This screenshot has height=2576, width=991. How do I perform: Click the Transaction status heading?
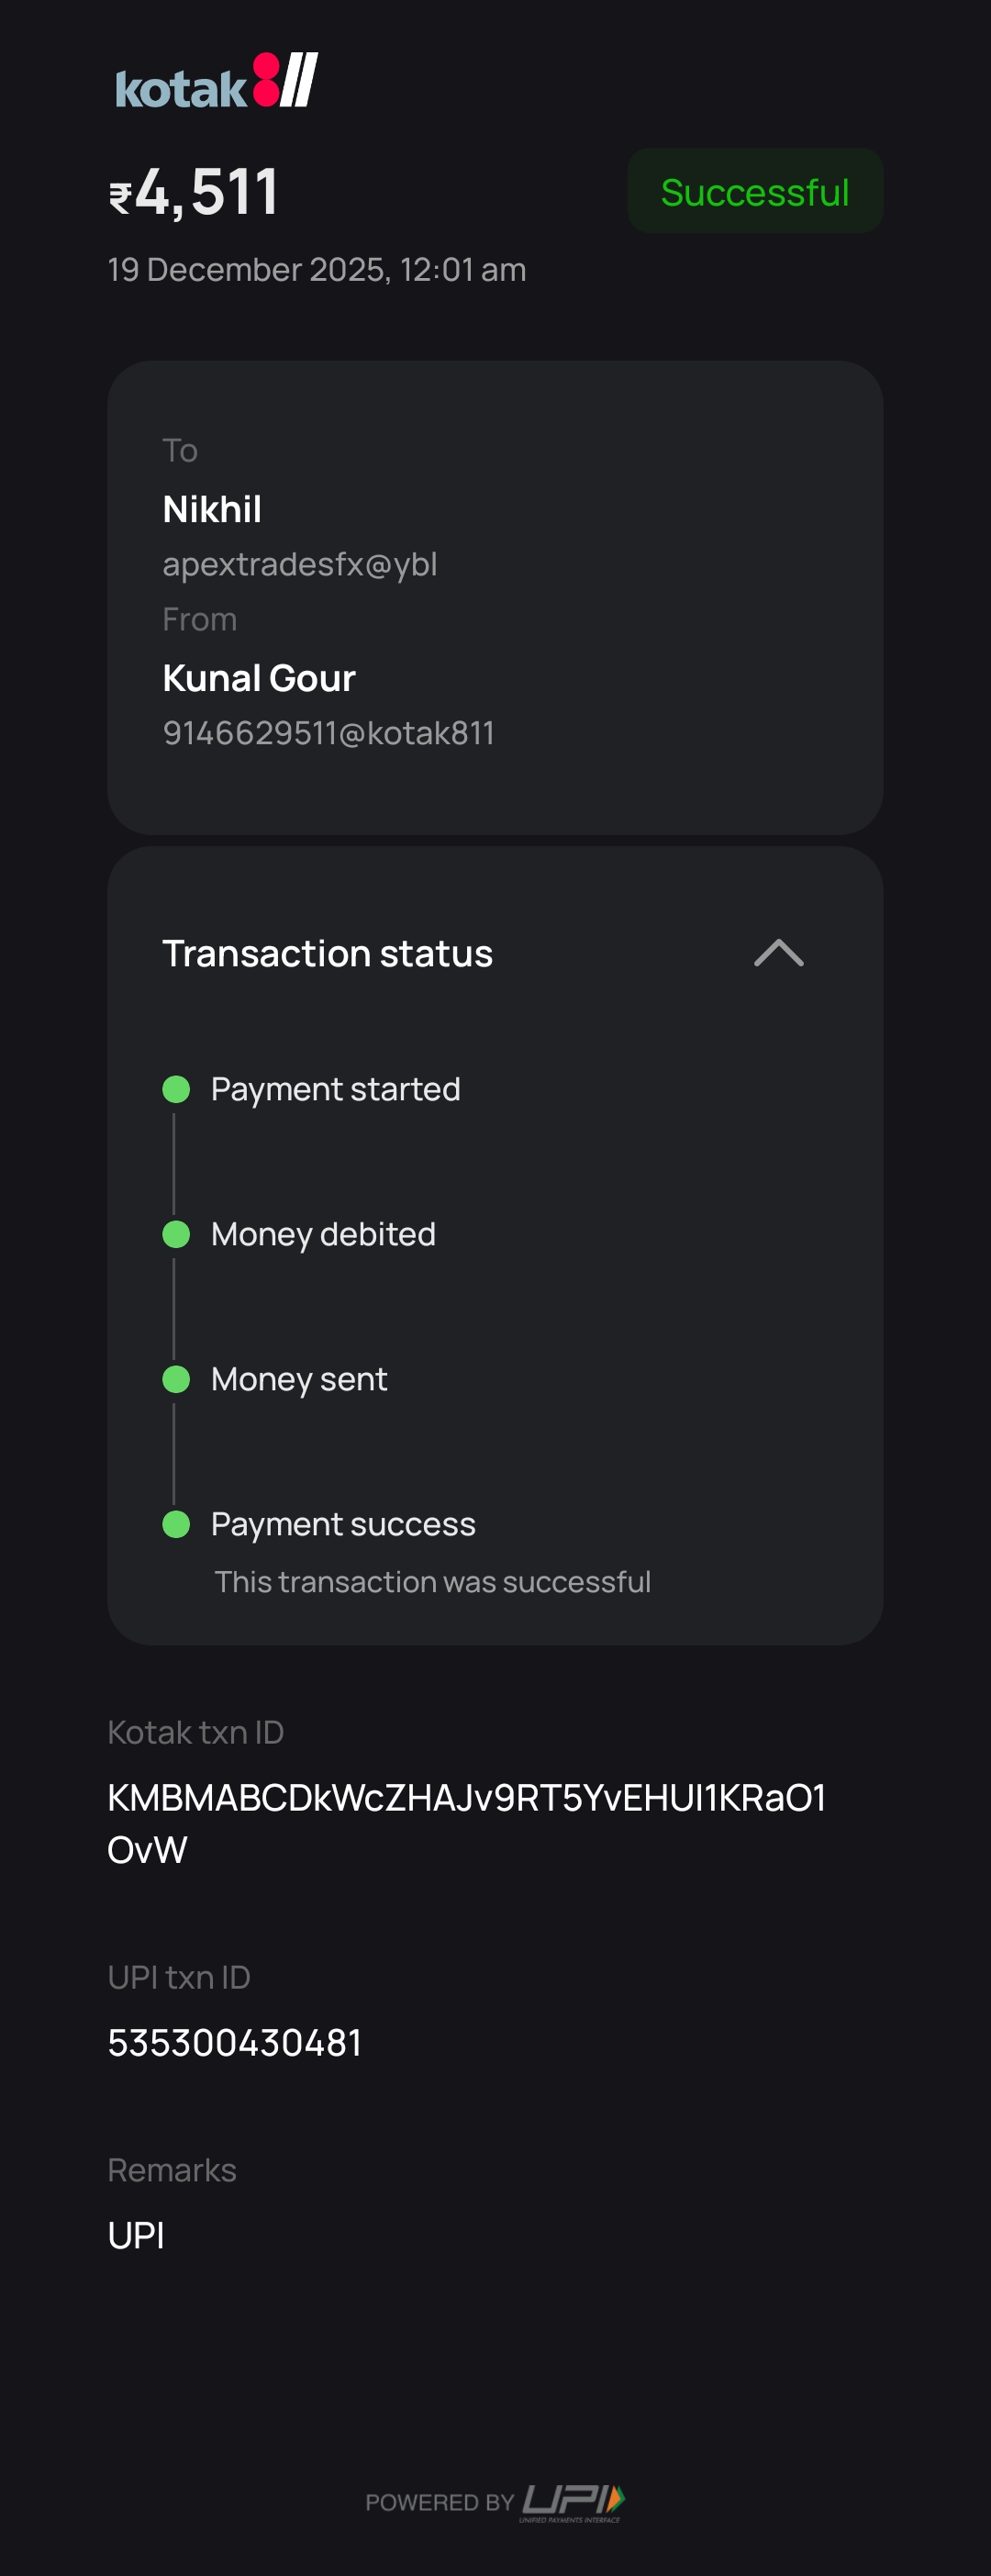pyautogui.click(x=327, y=954)
